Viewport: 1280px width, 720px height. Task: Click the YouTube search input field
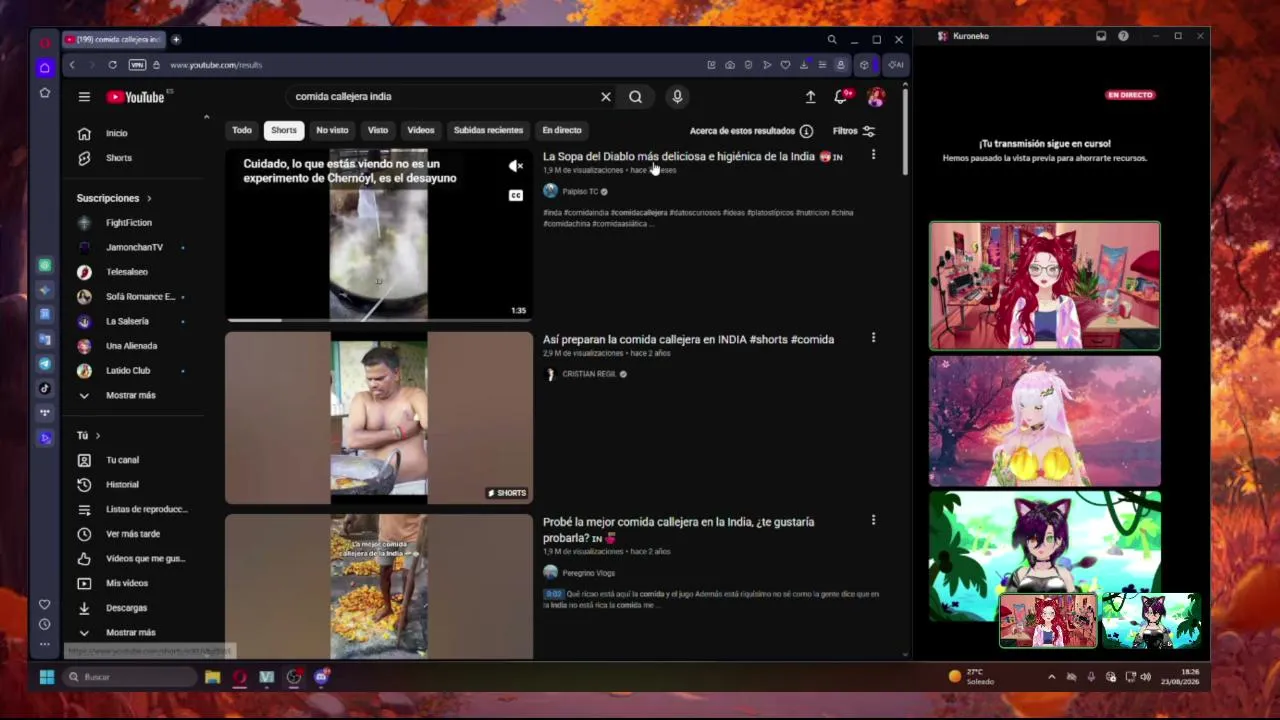point(440,97)
